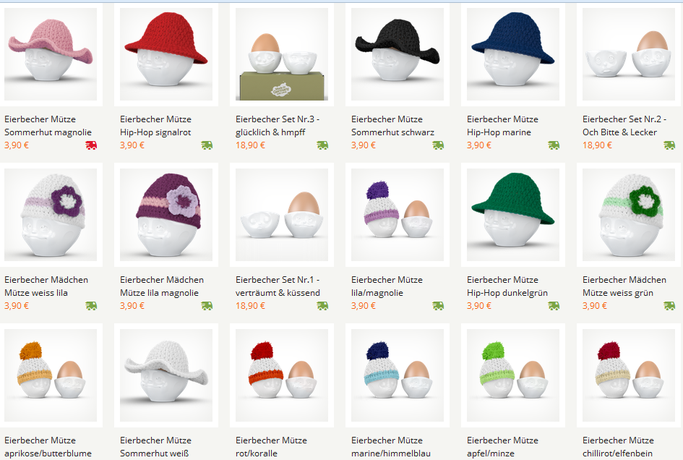This screenshot has height=460, width=683.
Task: Open the black Sommerhut schwarz product image
Action: (397, 54)
